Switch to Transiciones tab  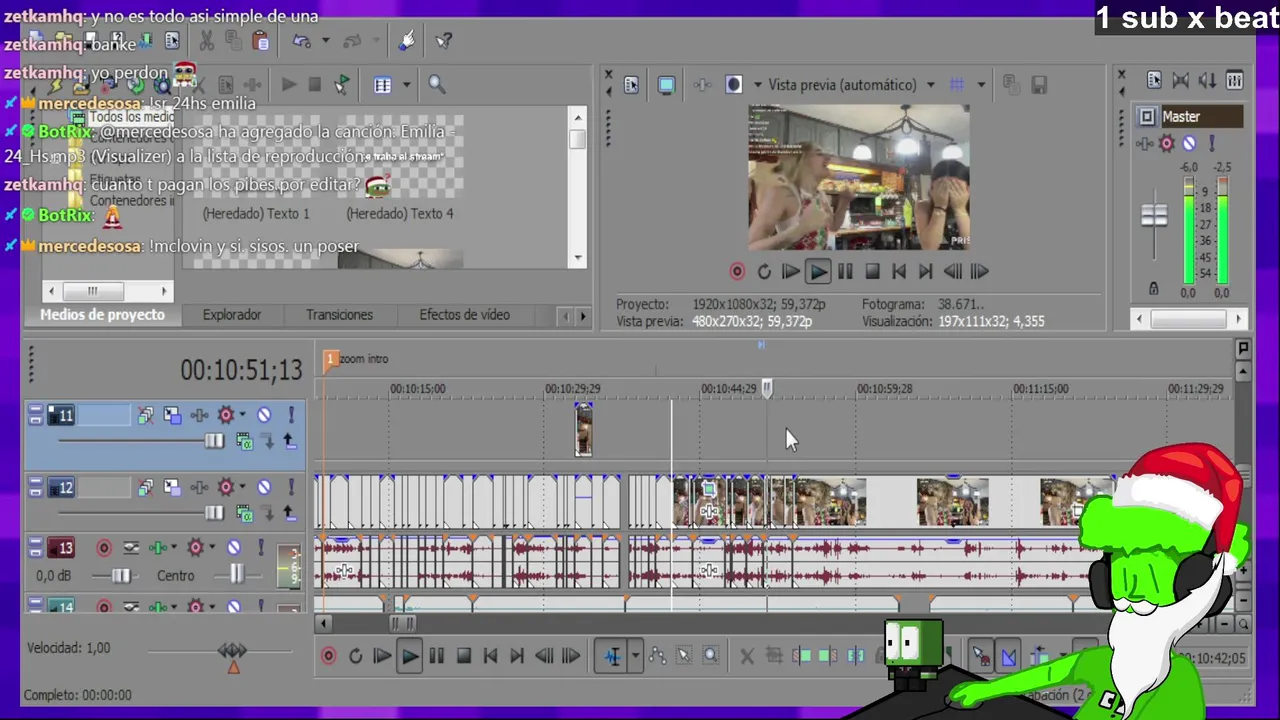tap(339, 315)
